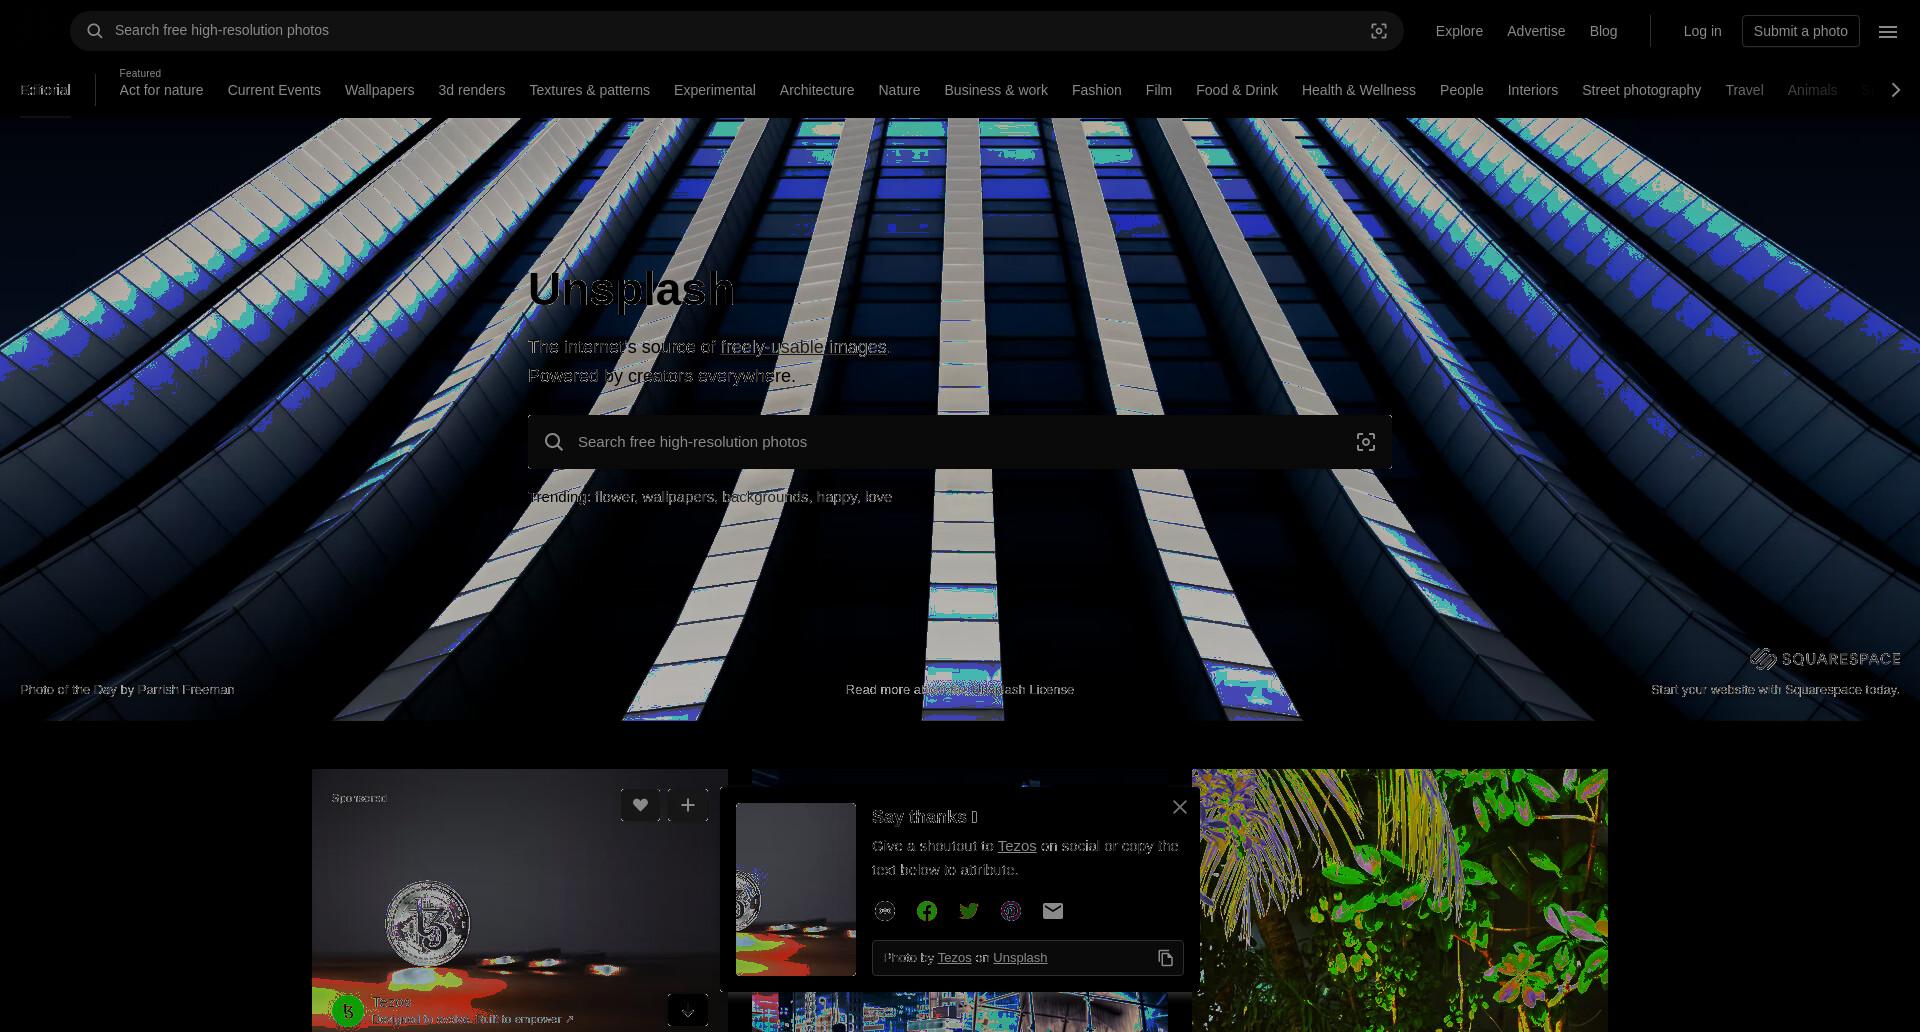The width and height of the screenshot is (1920, 1032).
Task: Open the Fashion category
Action: coord(1096,90)
